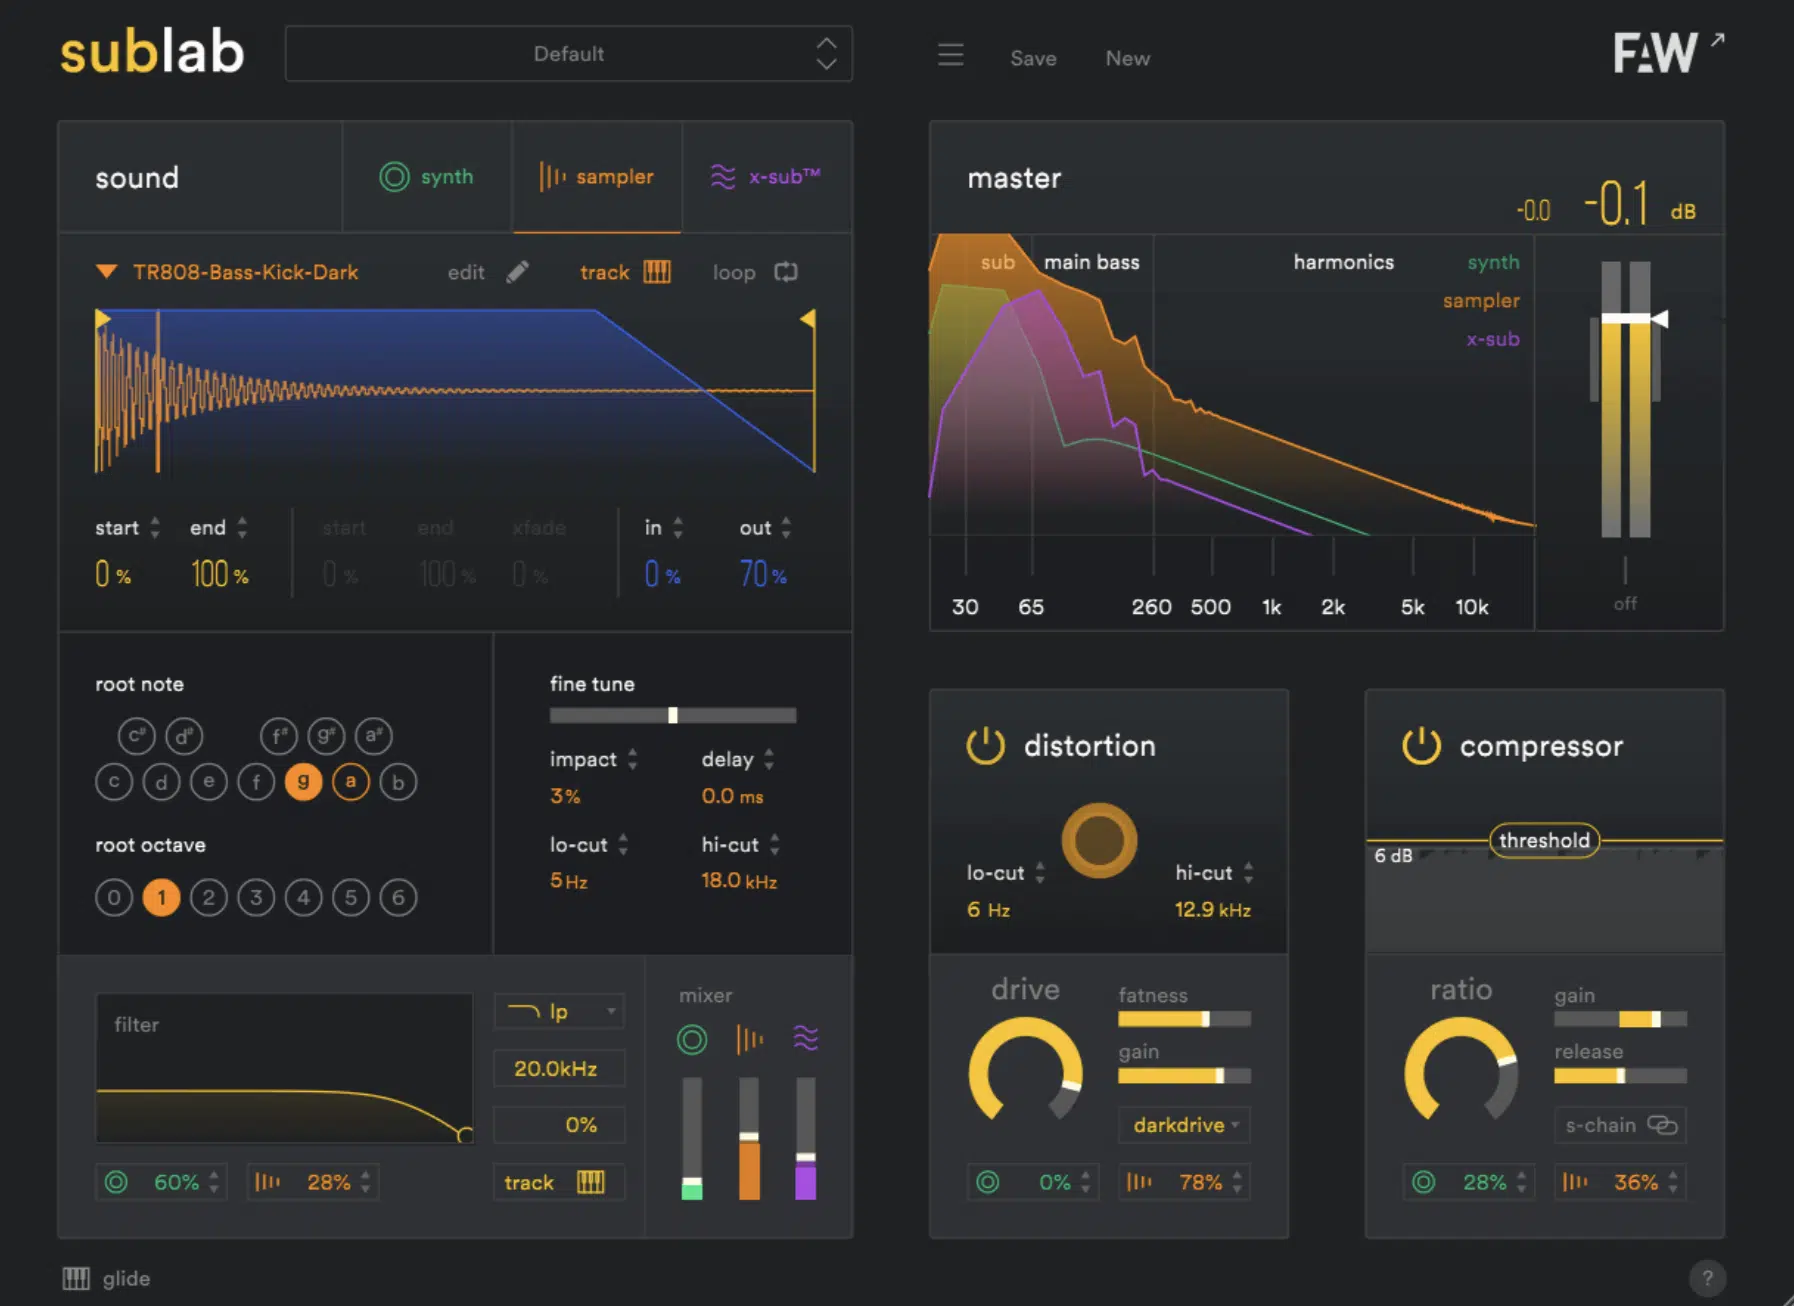This screenshot has height=1306, width=1794.
Task: Click the filter synth amount icon
Action: 117,1182
